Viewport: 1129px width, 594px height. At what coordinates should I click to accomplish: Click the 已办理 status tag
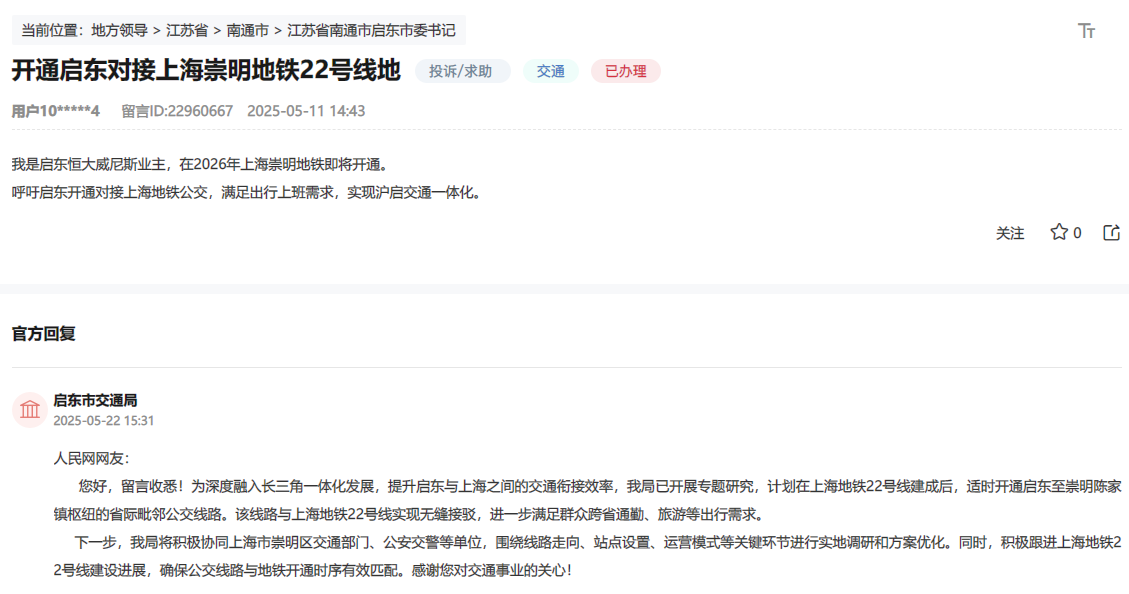pyautogui.click(x=626, y=71)
